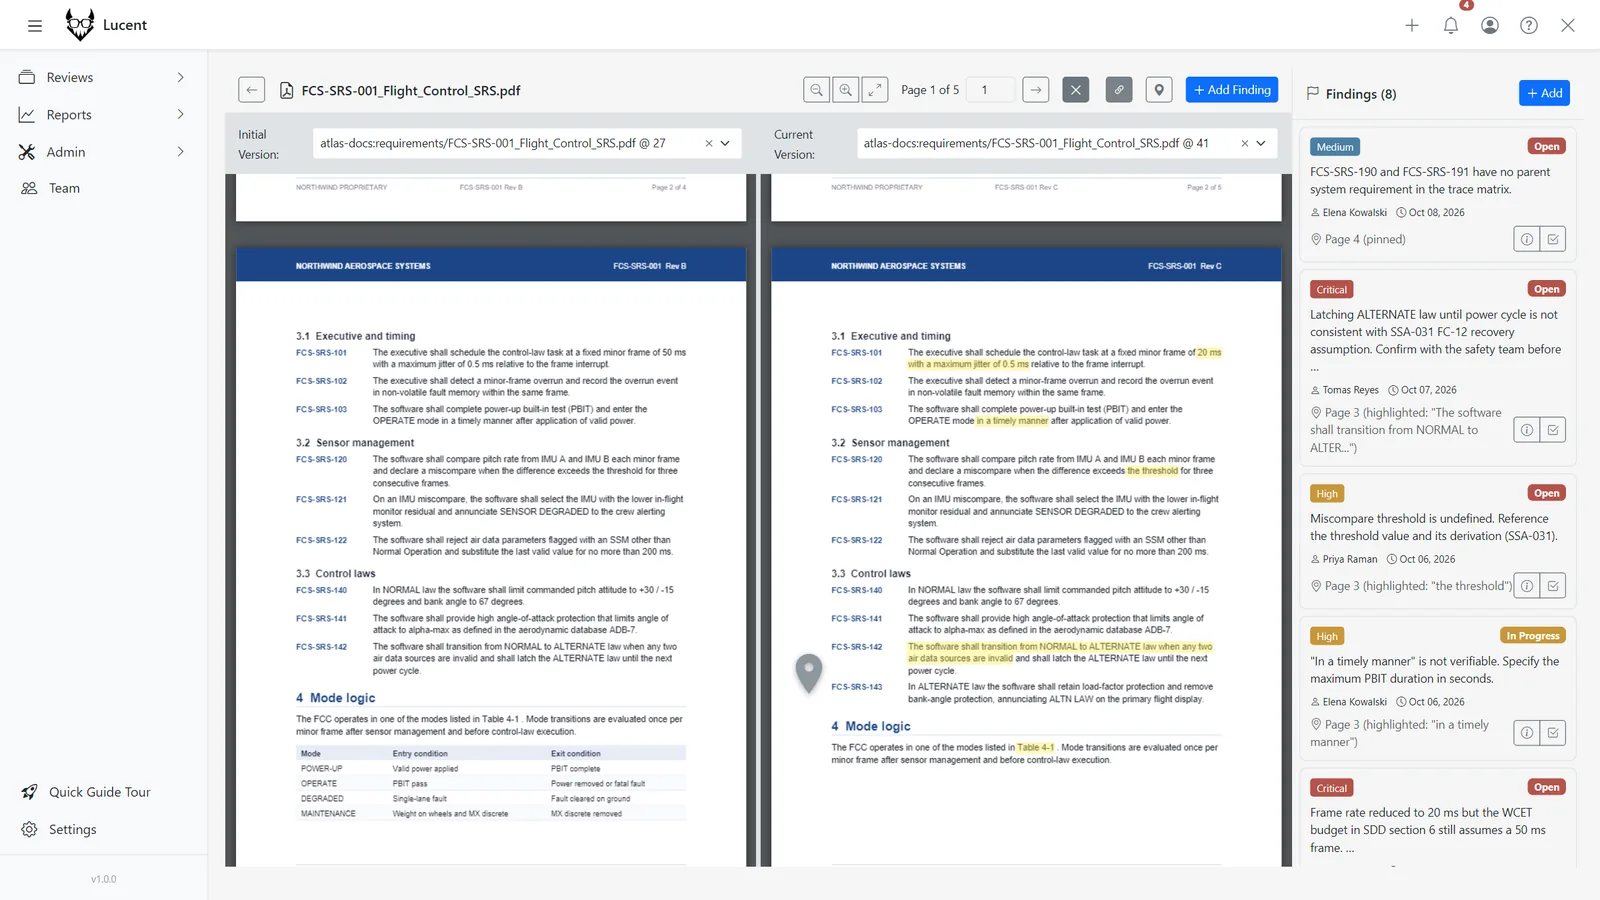1600x900 pixels.
Task: Open the hamburger navigation menu
Action: coord(35,26)
